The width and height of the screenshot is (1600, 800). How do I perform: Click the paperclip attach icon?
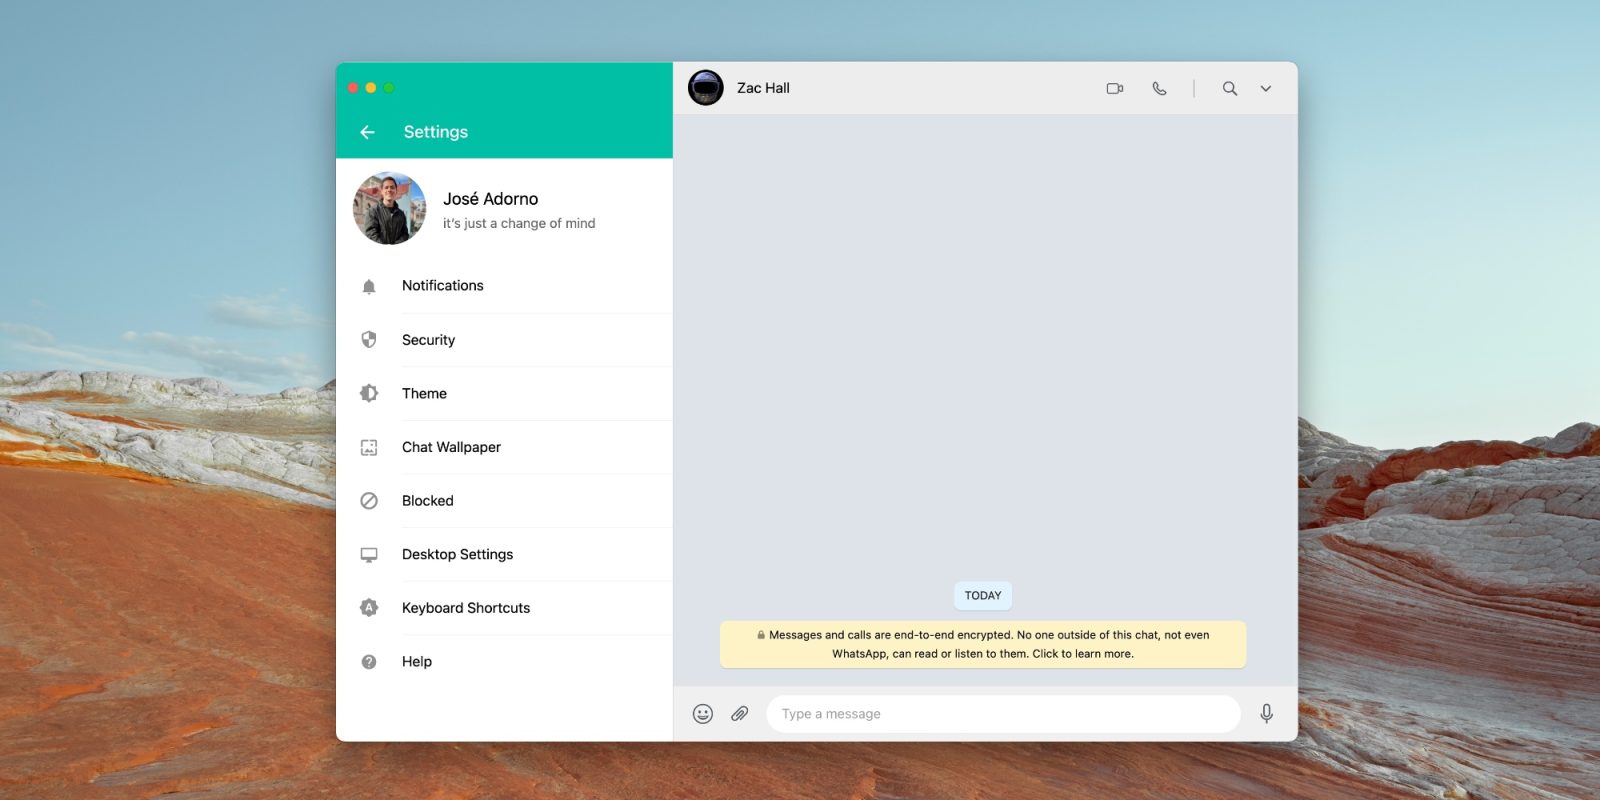coord(740,714)
